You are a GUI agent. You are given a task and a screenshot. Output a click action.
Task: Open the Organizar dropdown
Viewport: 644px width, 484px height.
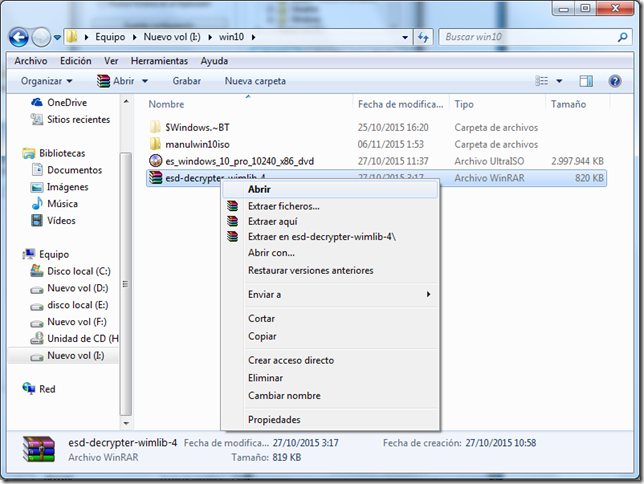(x=46, y=81)
